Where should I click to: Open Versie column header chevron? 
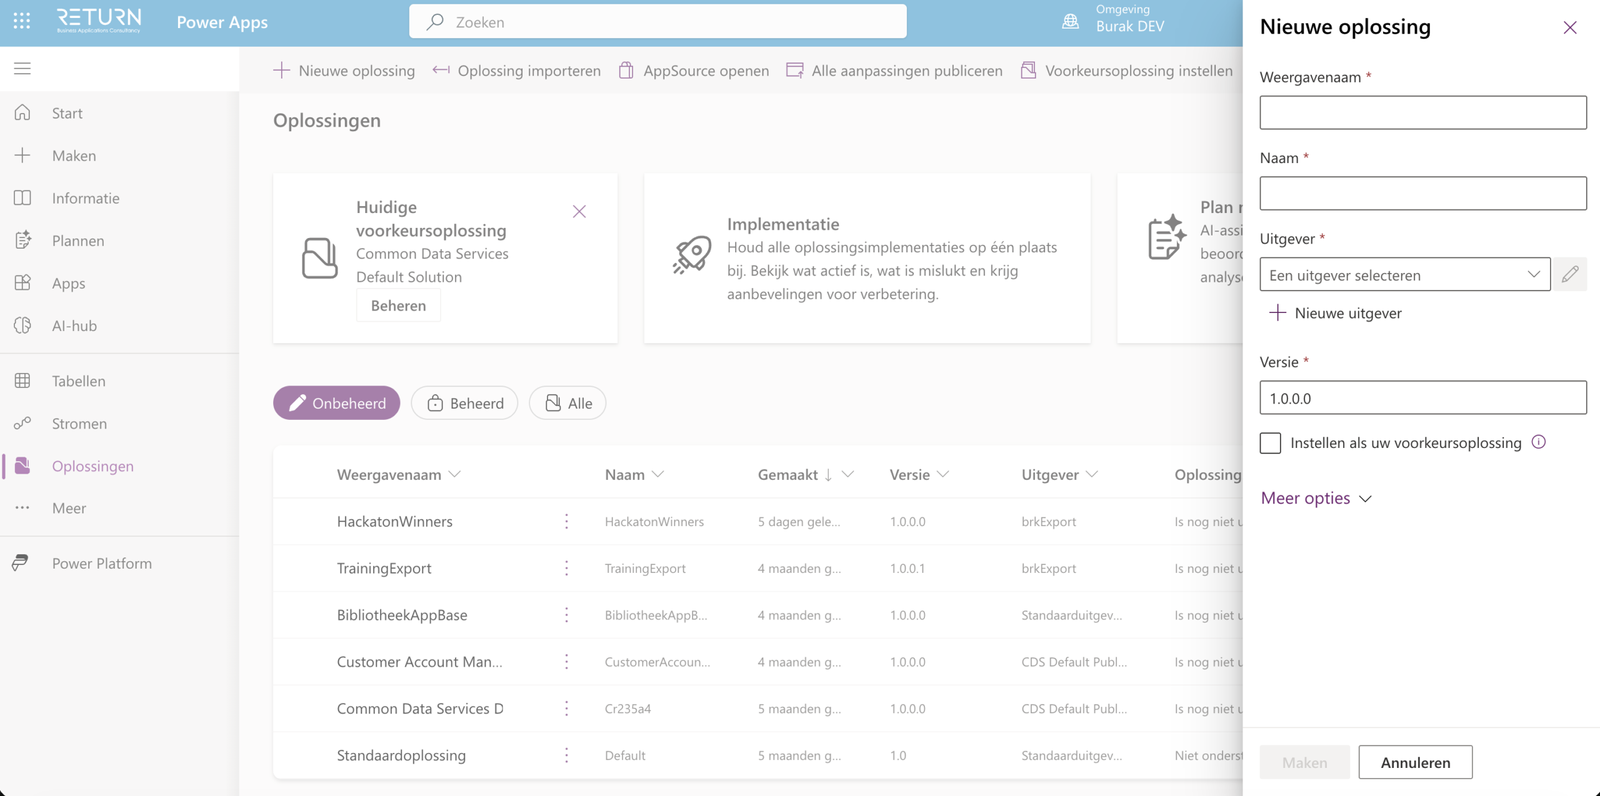click(943, 474)
